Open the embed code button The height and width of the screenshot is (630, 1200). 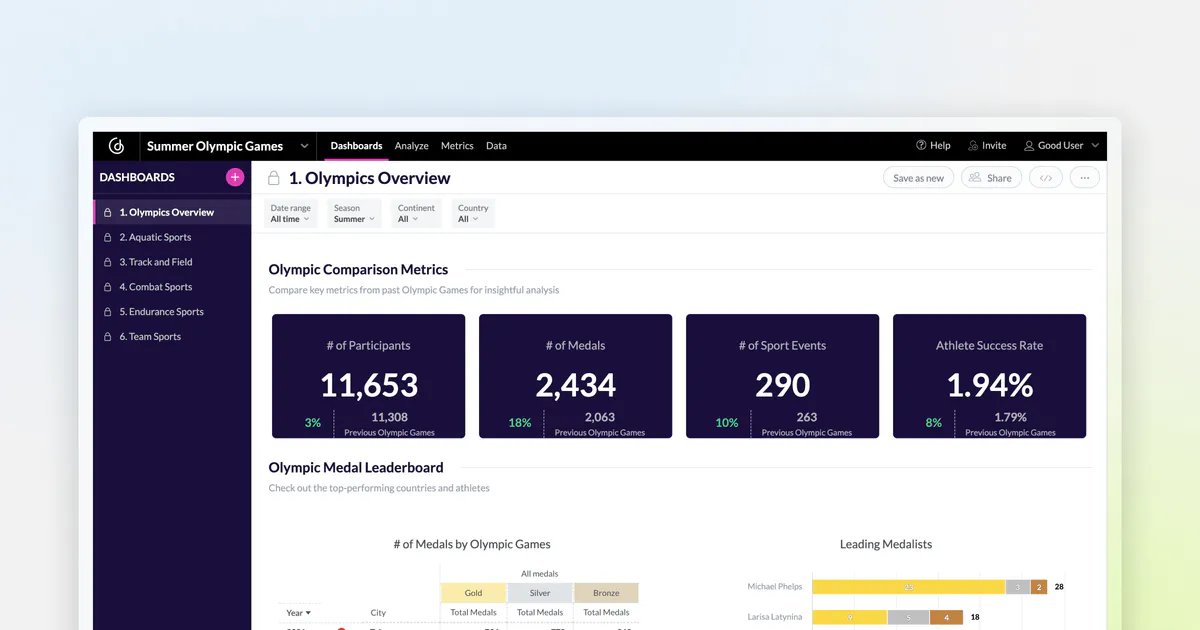tap(1046, 178)
